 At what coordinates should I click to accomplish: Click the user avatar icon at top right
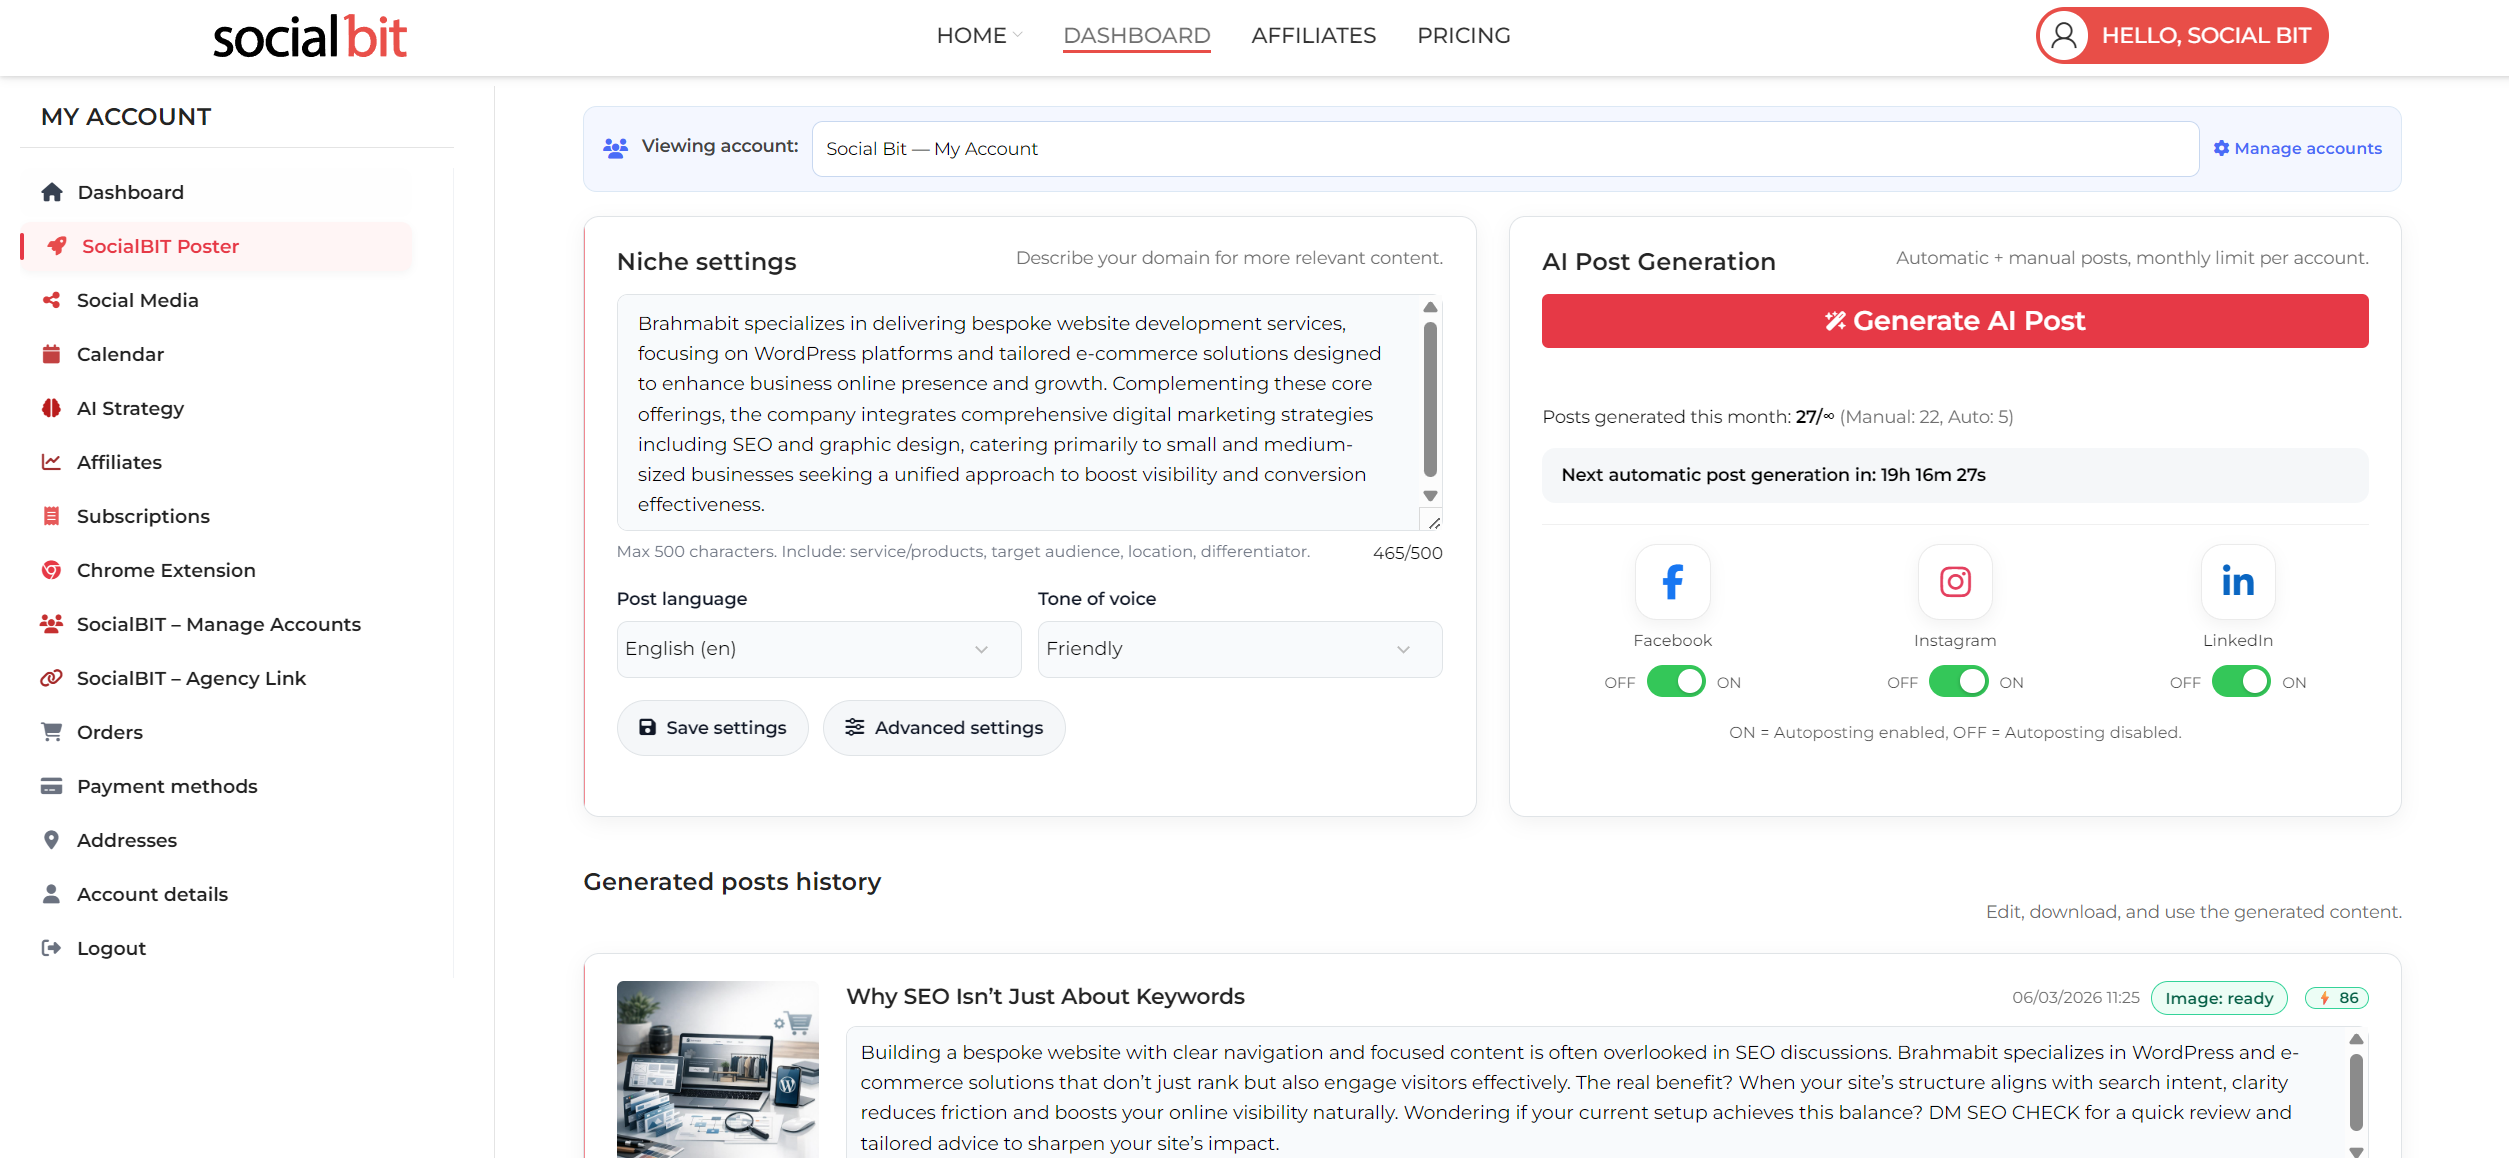pos(2065,36)
